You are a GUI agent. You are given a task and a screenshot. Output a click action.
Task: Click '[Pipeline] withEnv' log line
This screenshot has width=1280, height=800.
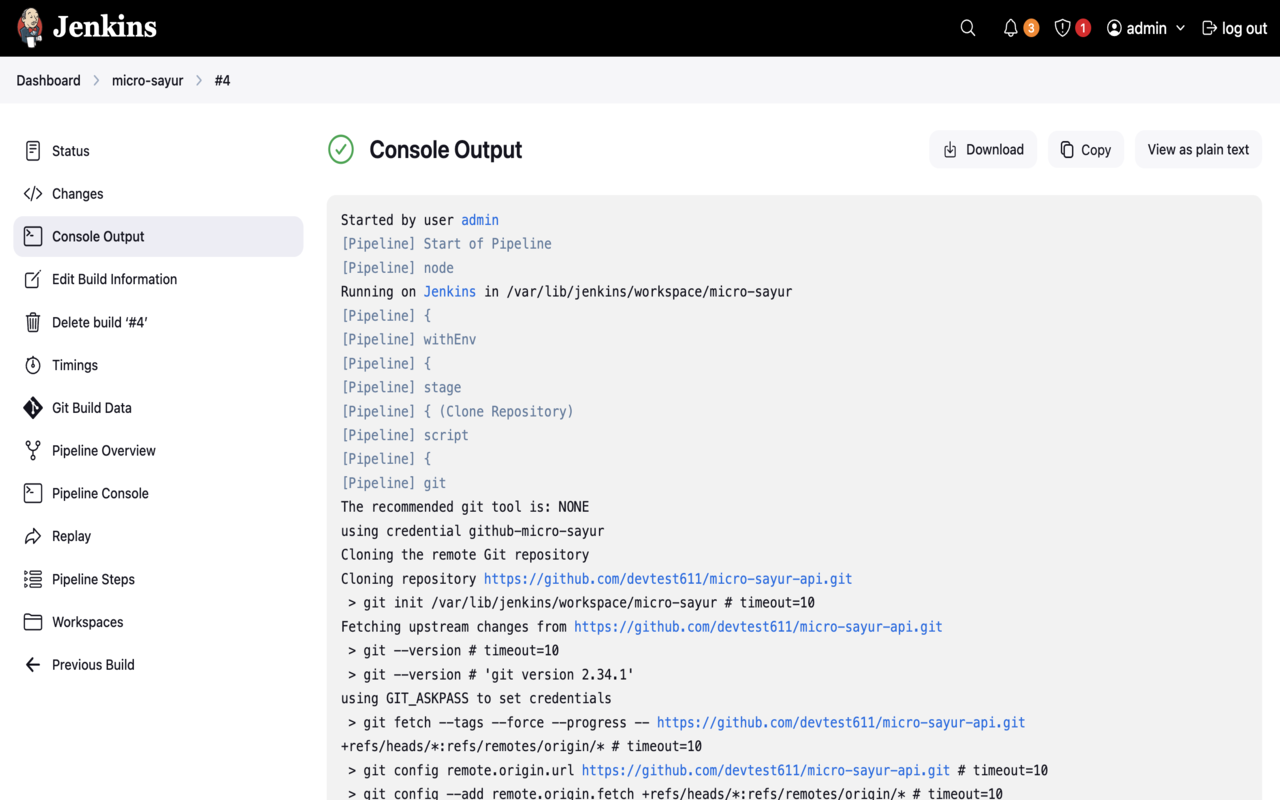(409, 340)
